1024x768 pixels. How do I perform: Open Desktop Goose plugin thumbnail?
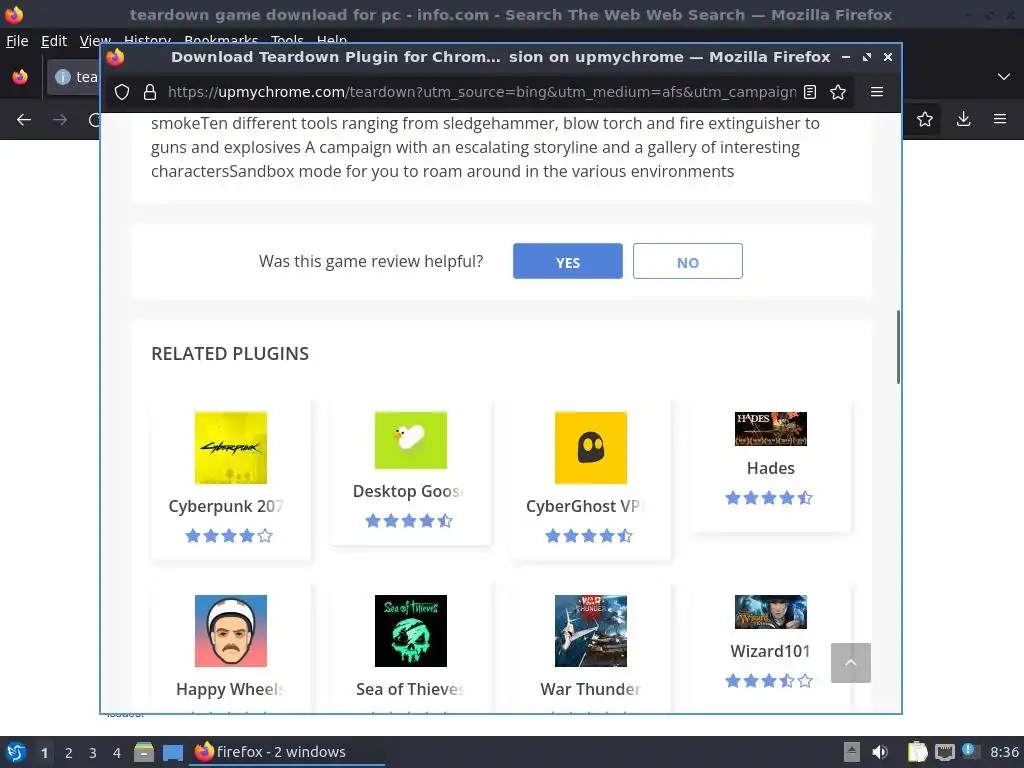coord(411,440)
